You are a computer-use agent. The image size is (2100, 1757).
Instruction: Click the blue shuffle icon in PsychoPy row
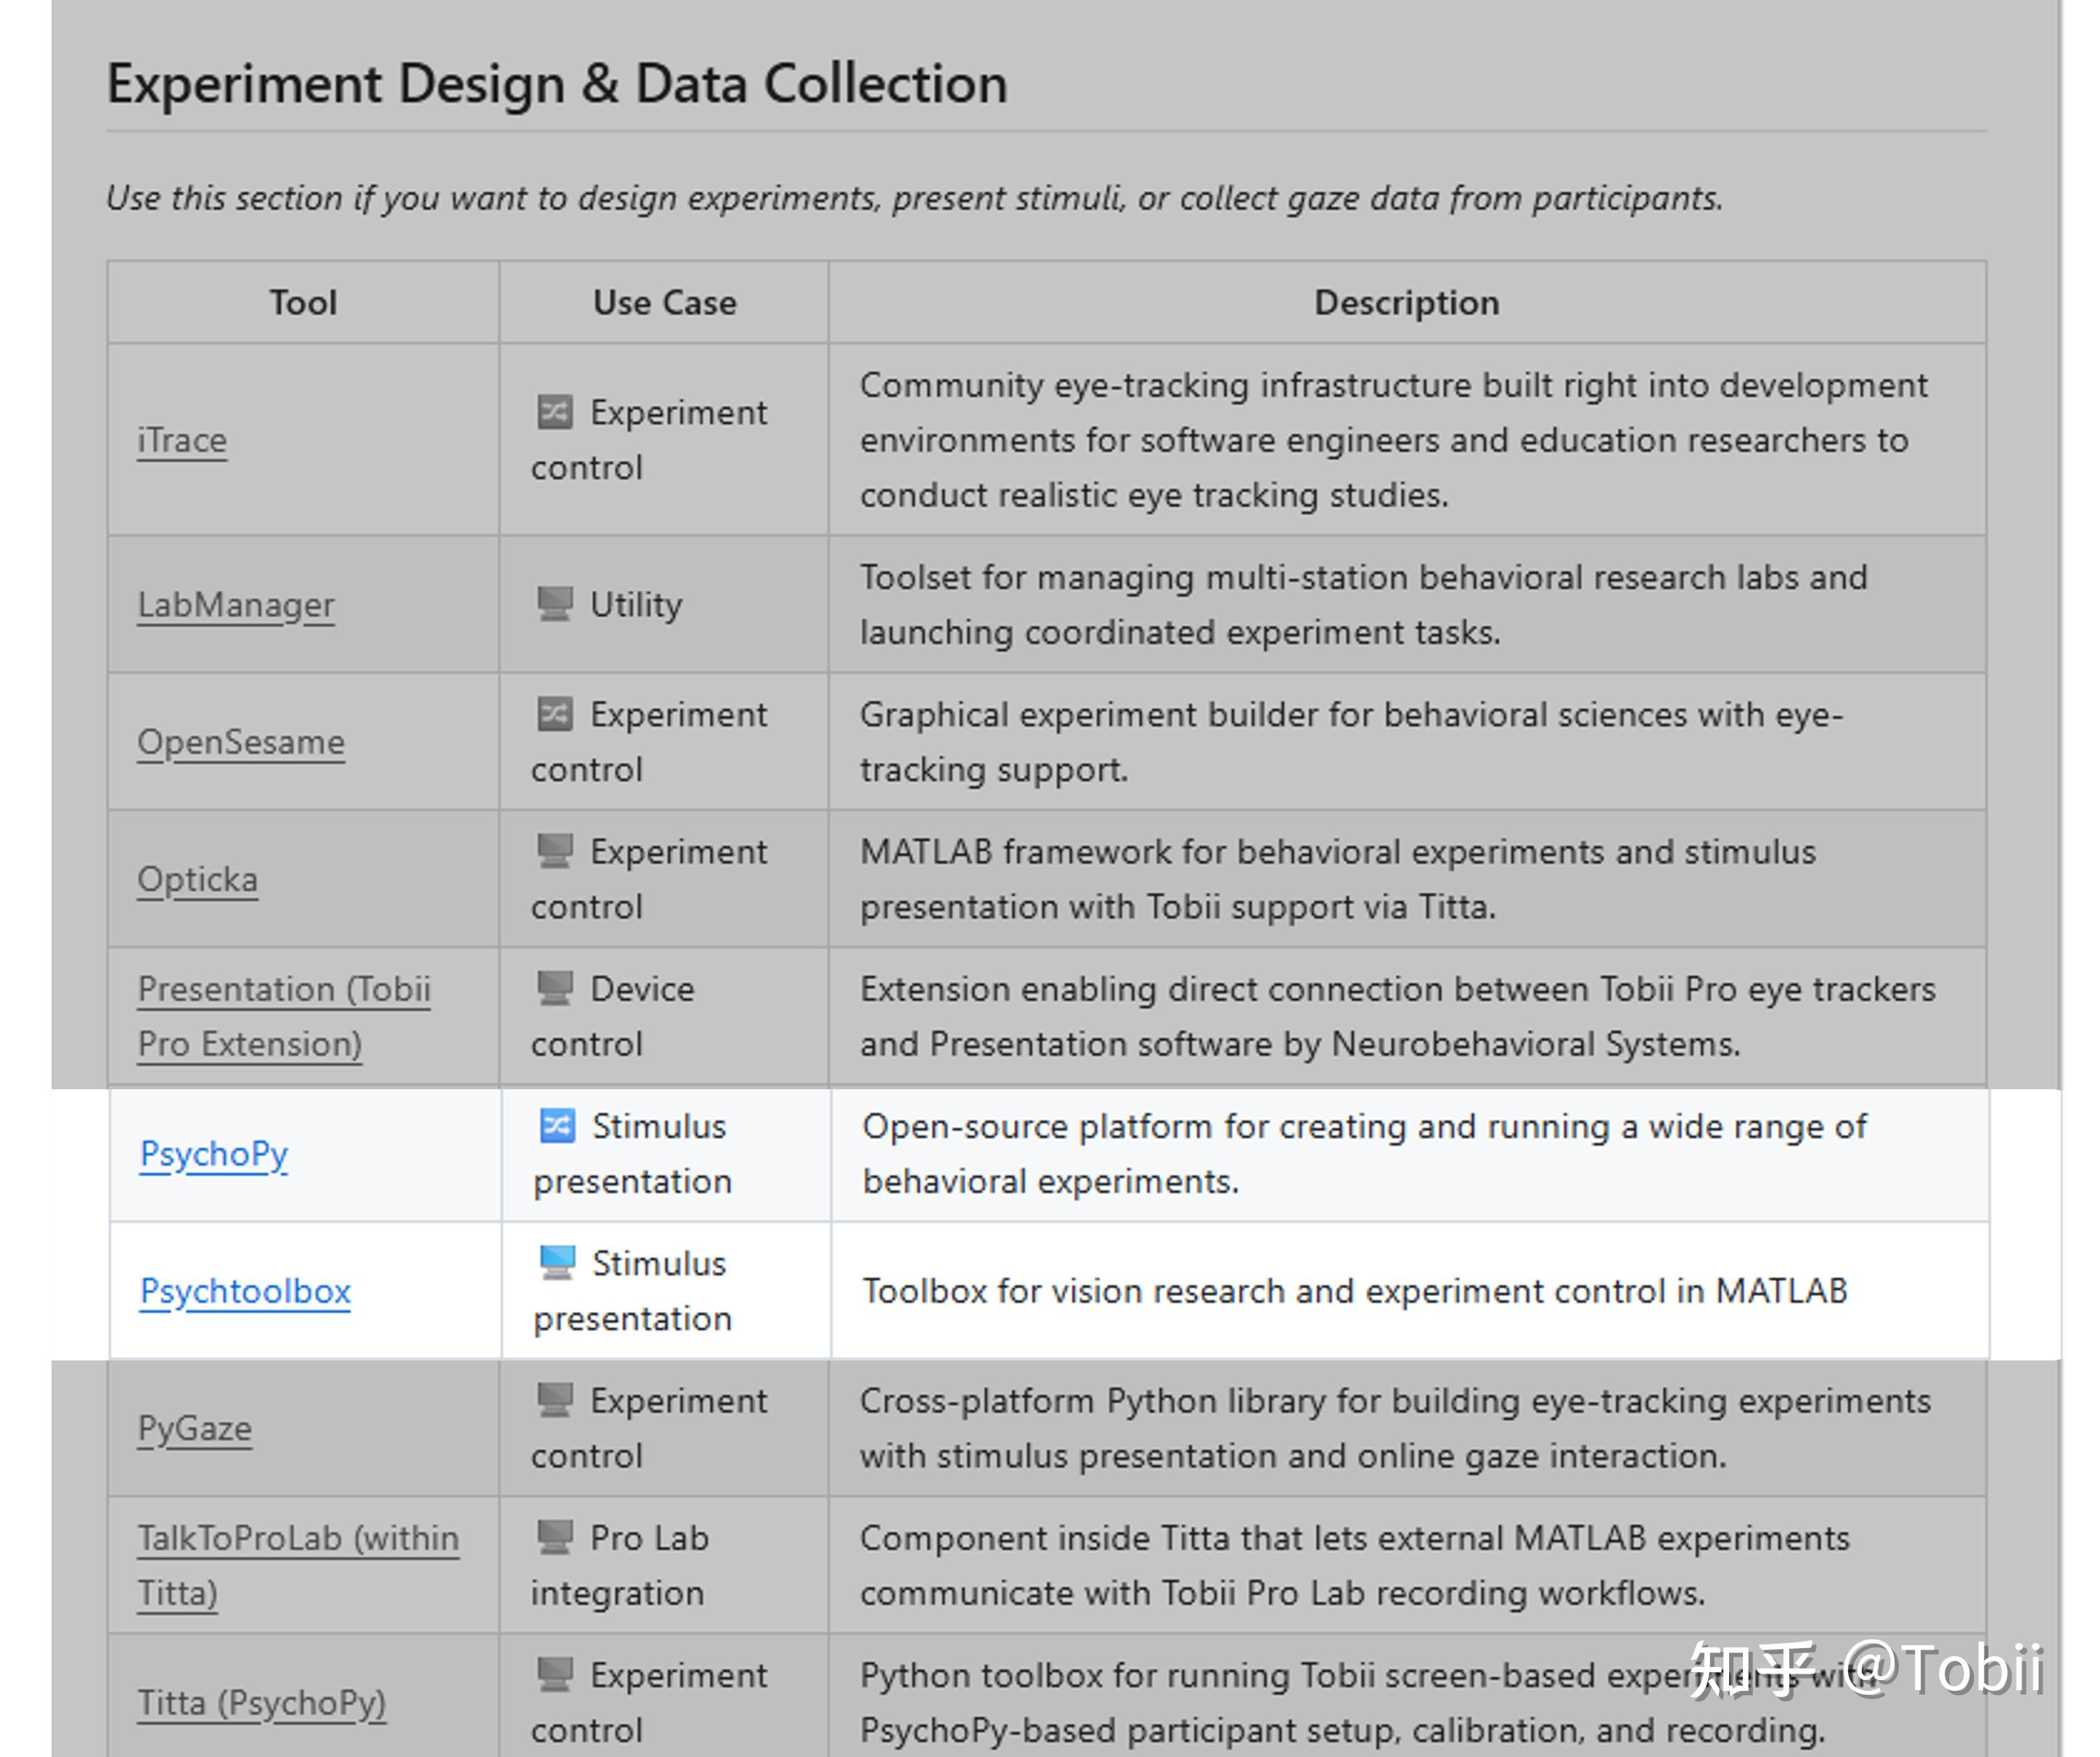point(557,1126)
